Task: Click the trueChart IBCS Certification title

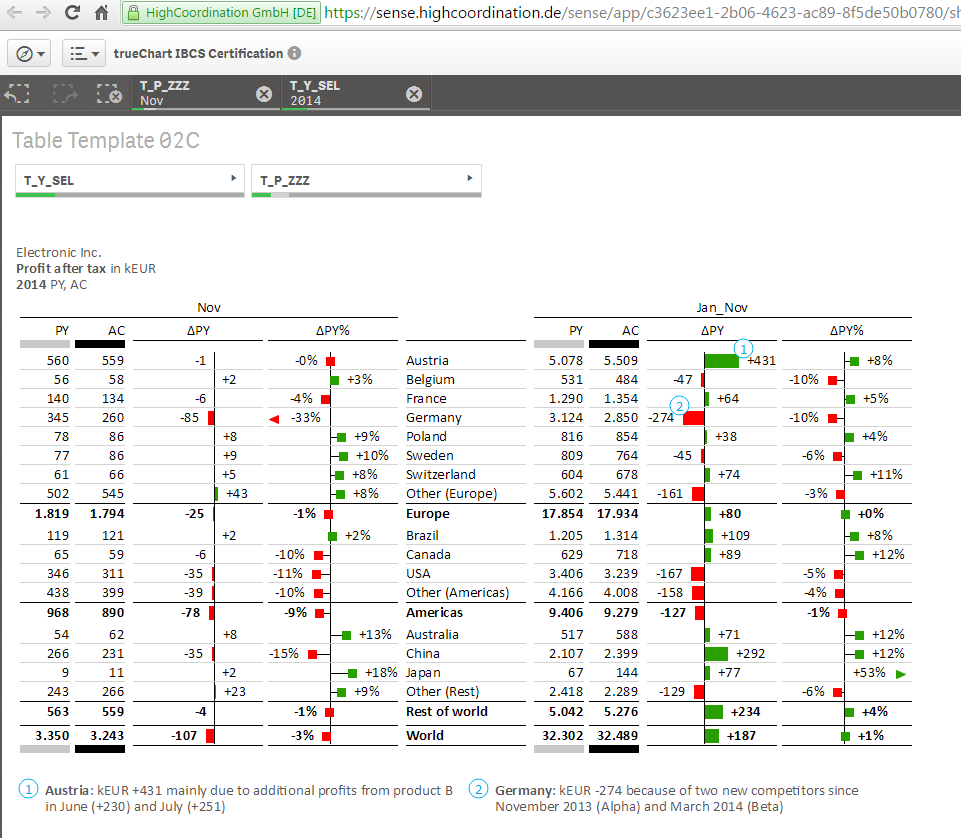Action: [198, 53]
